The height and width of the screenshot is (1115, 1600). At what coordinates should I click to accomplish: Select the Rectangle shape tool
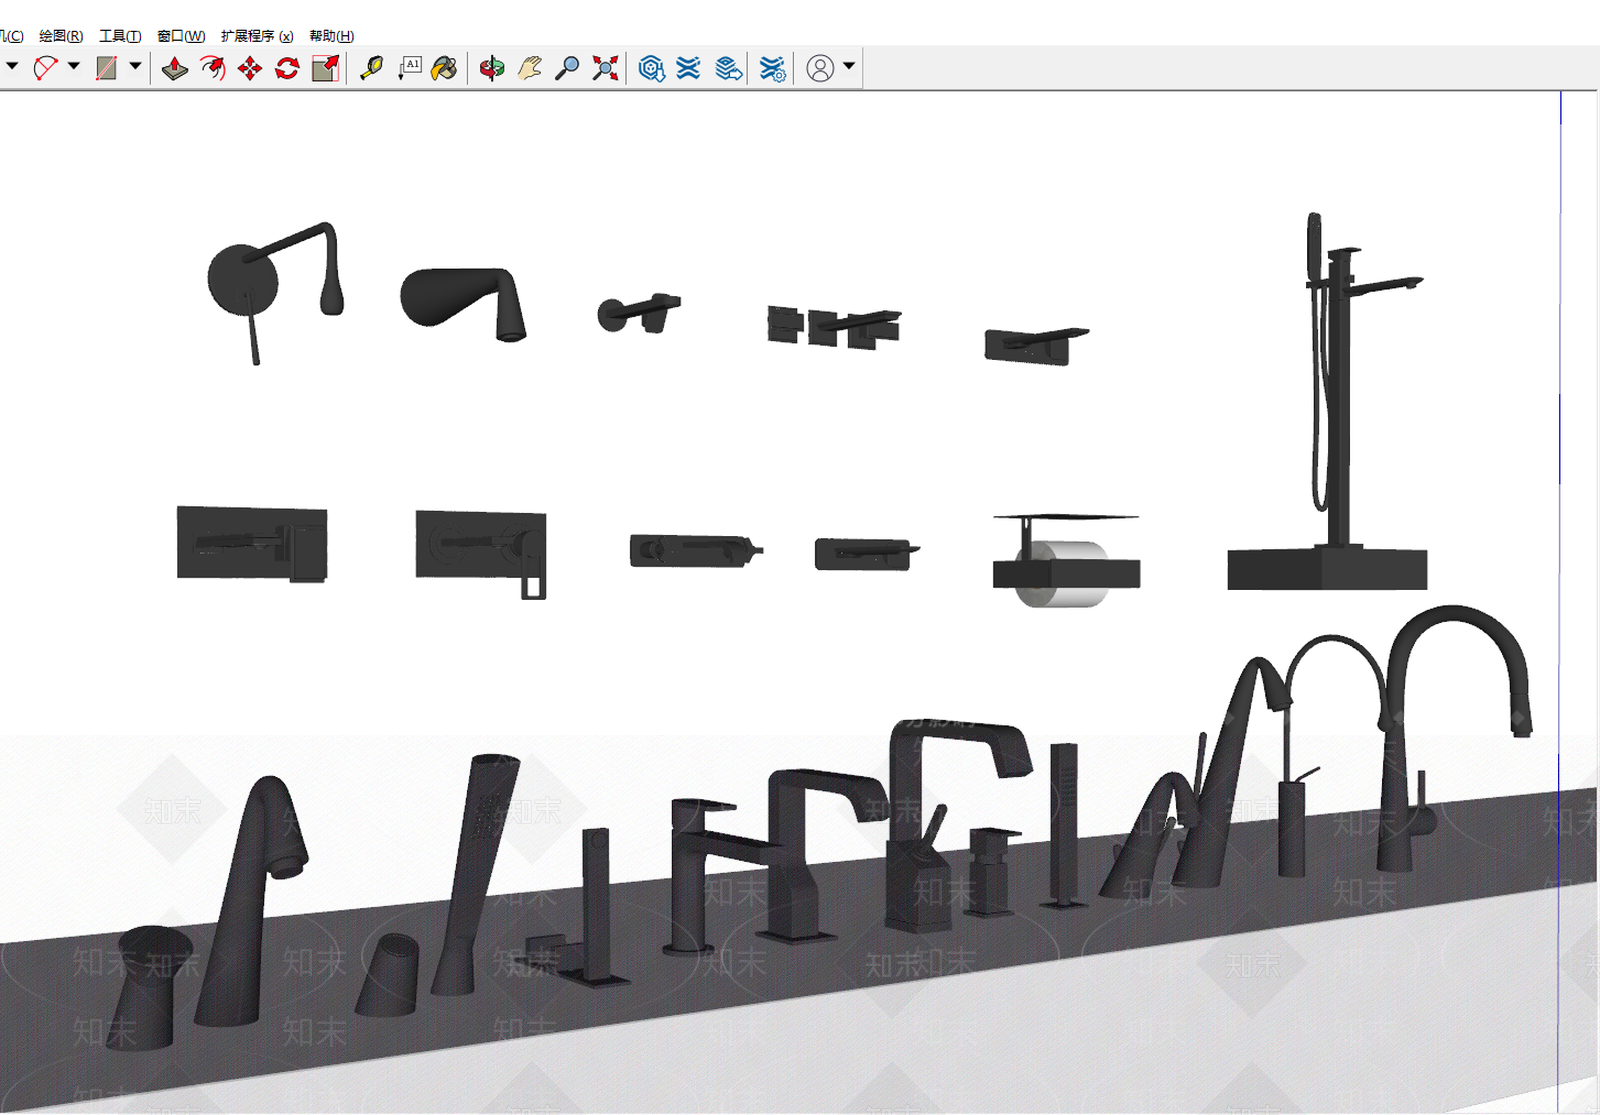pyautogui.click(x=106, y=68)
